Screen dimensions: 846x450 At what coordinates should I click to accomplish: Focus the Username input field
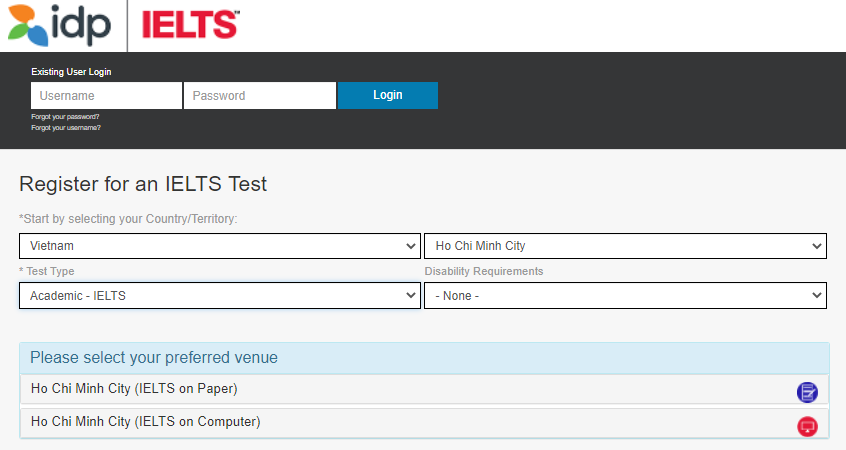coord(106,96)
